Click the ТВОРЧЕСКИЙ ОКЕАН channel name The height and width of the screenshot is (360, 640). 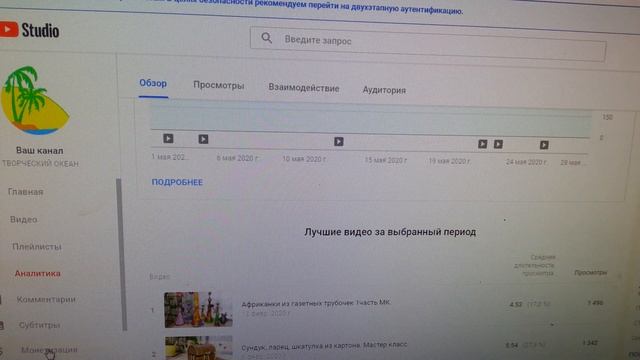[40, 164]
